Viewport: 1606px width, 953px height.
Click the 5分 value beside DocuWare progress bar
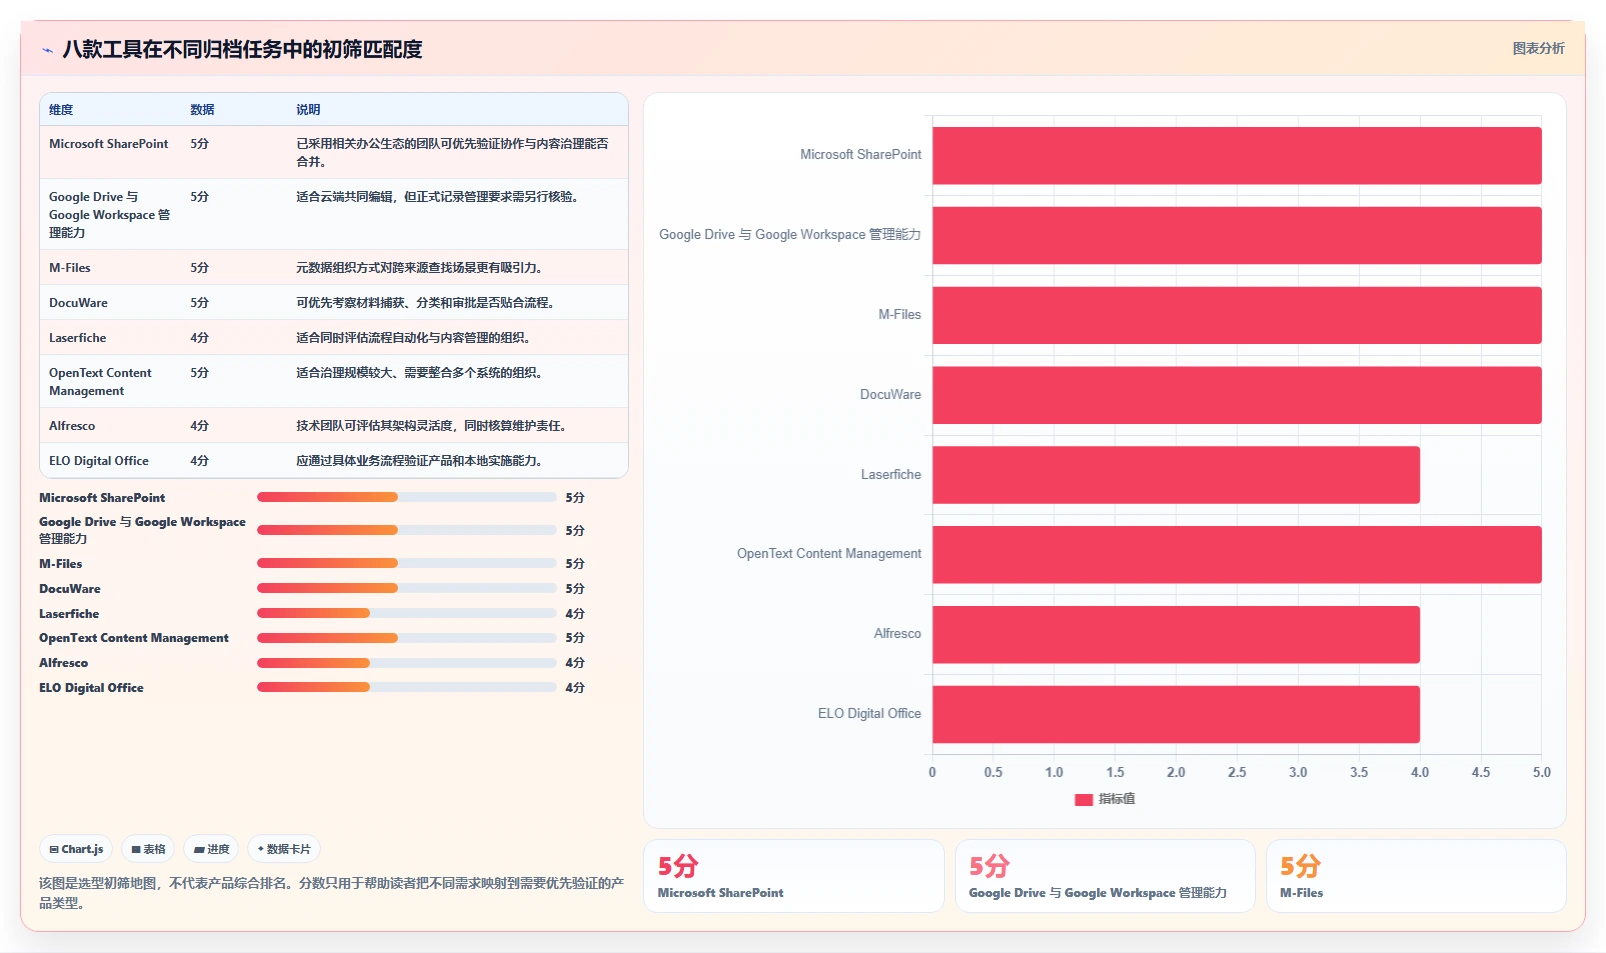click(575, 589)
